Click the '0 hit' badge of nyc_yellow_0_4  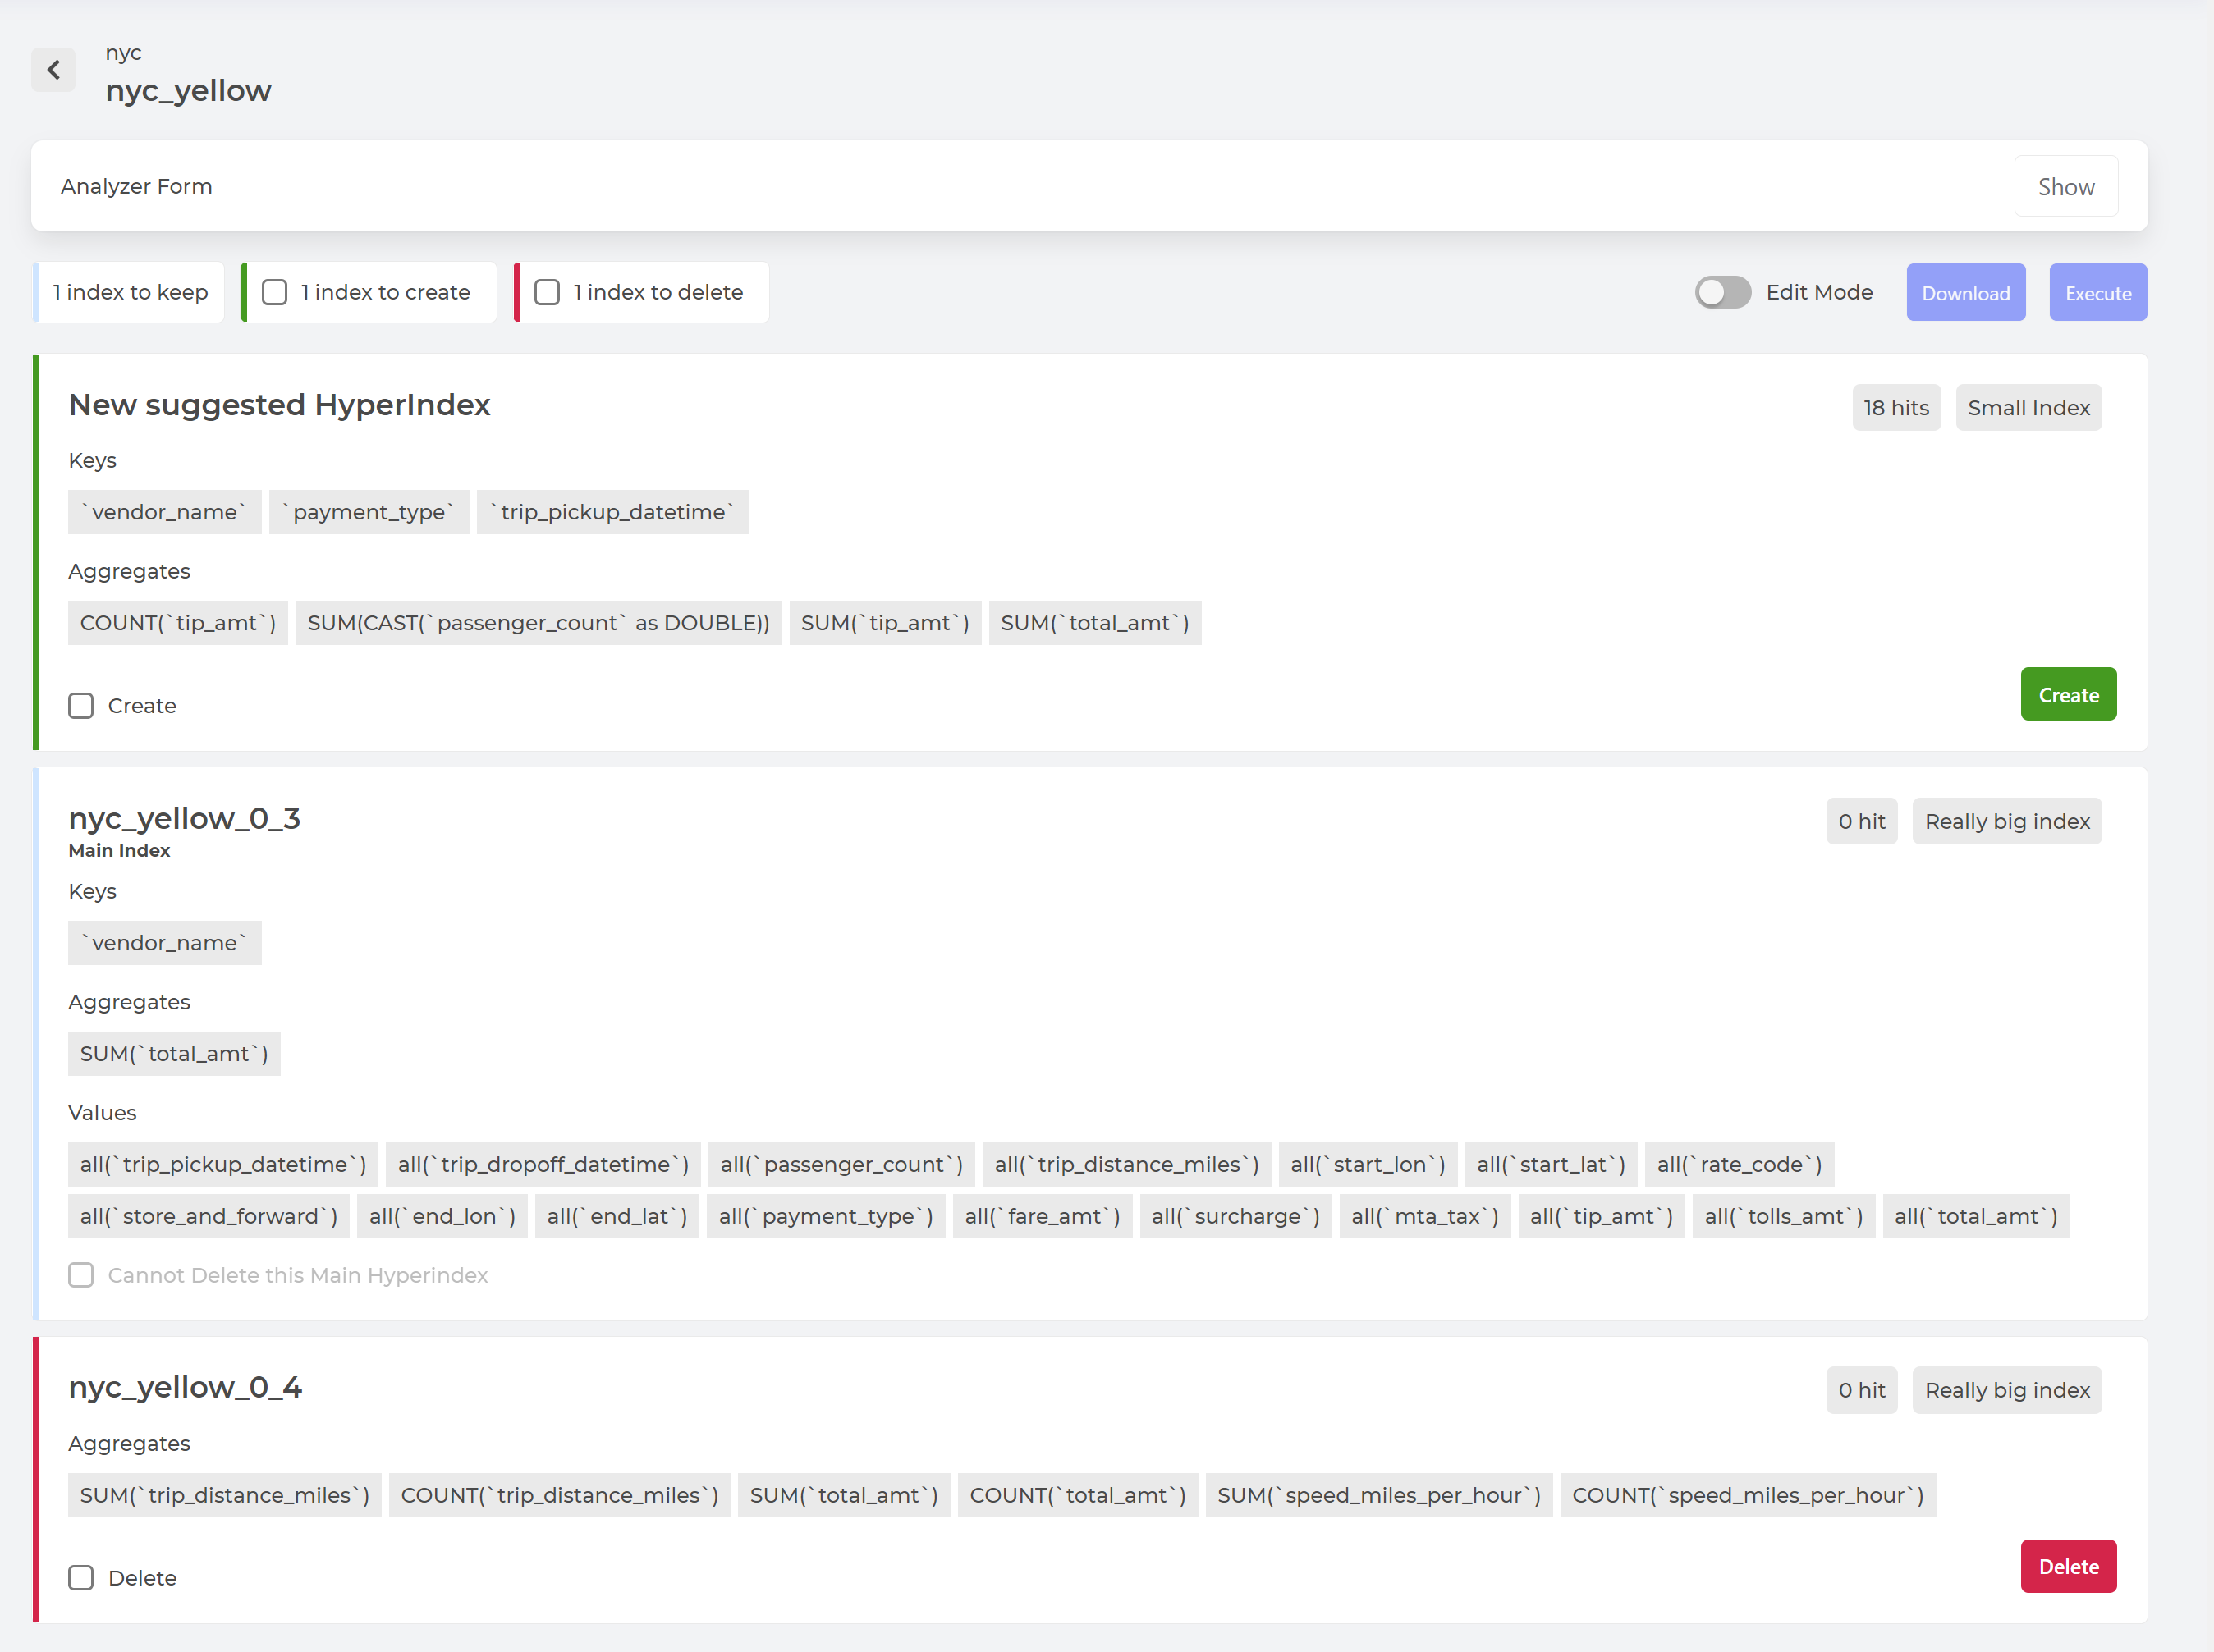click(x=1861, y=1391)
